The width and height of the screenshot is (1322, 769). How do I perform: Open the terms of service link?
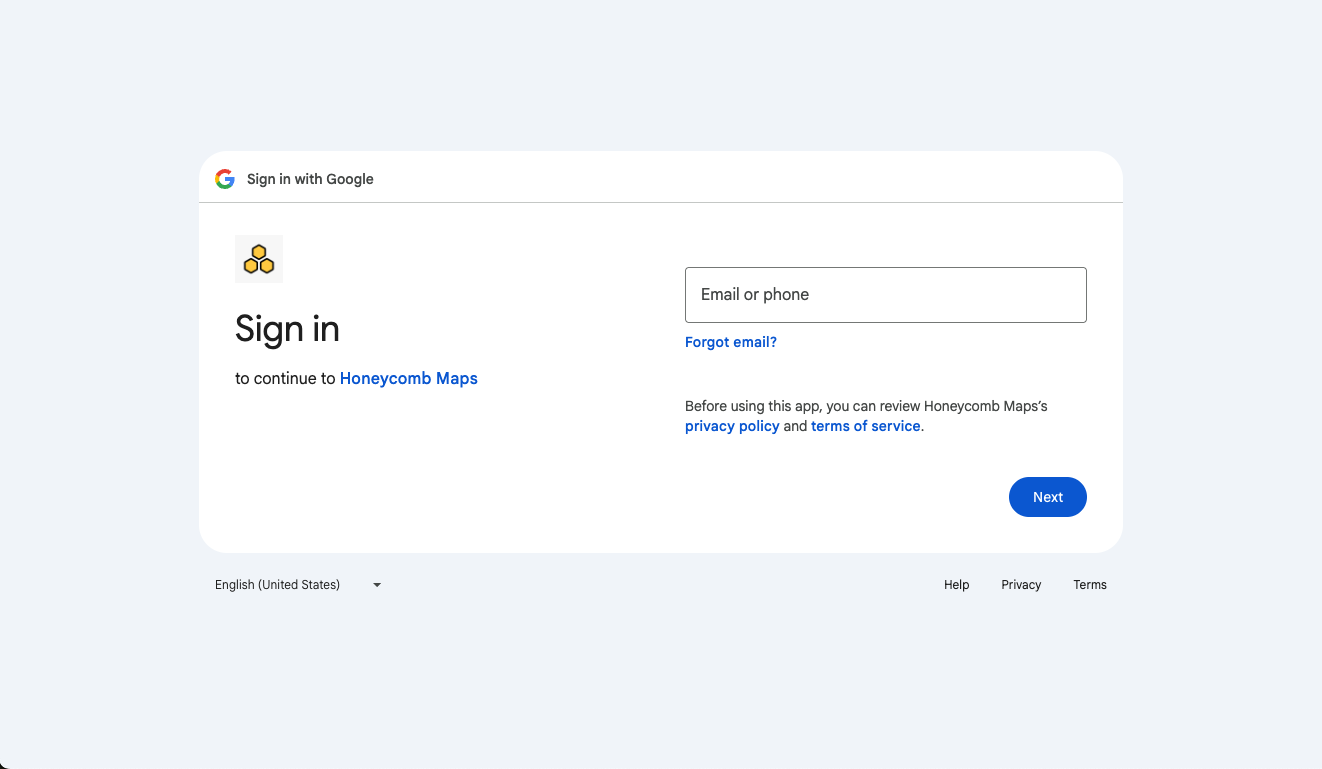coord(865,425)
